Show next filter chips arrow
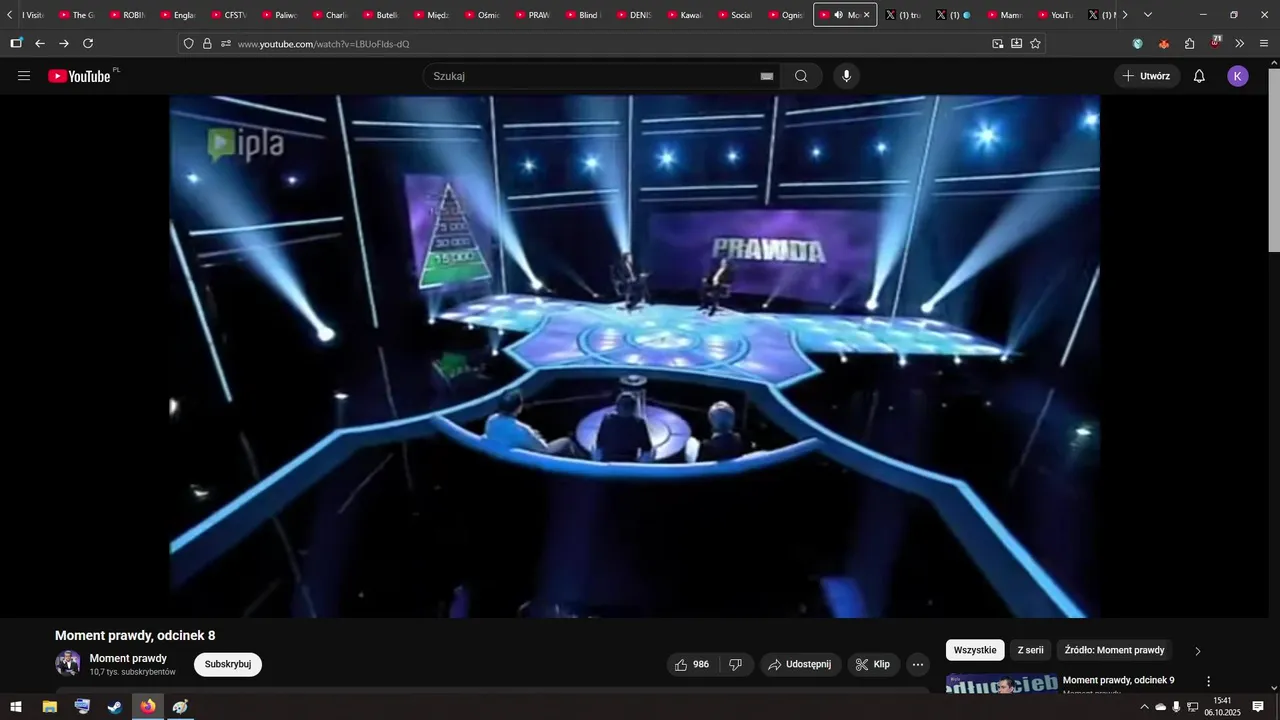Screen dimensions: 1280x720 coord(1198,651)
